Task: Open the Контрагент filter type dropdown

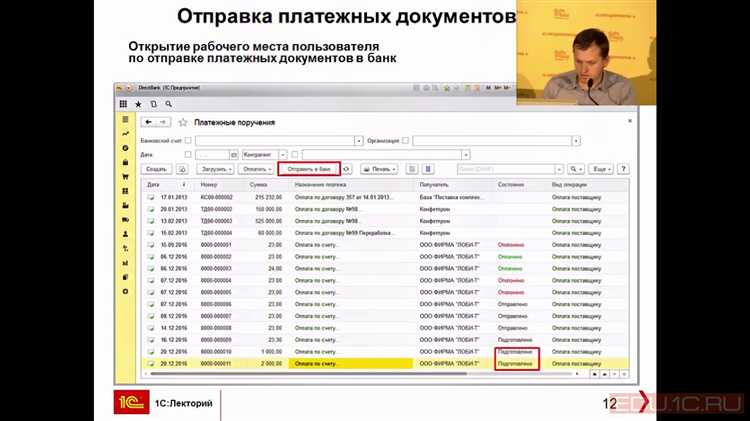Action: coord(283,155)
